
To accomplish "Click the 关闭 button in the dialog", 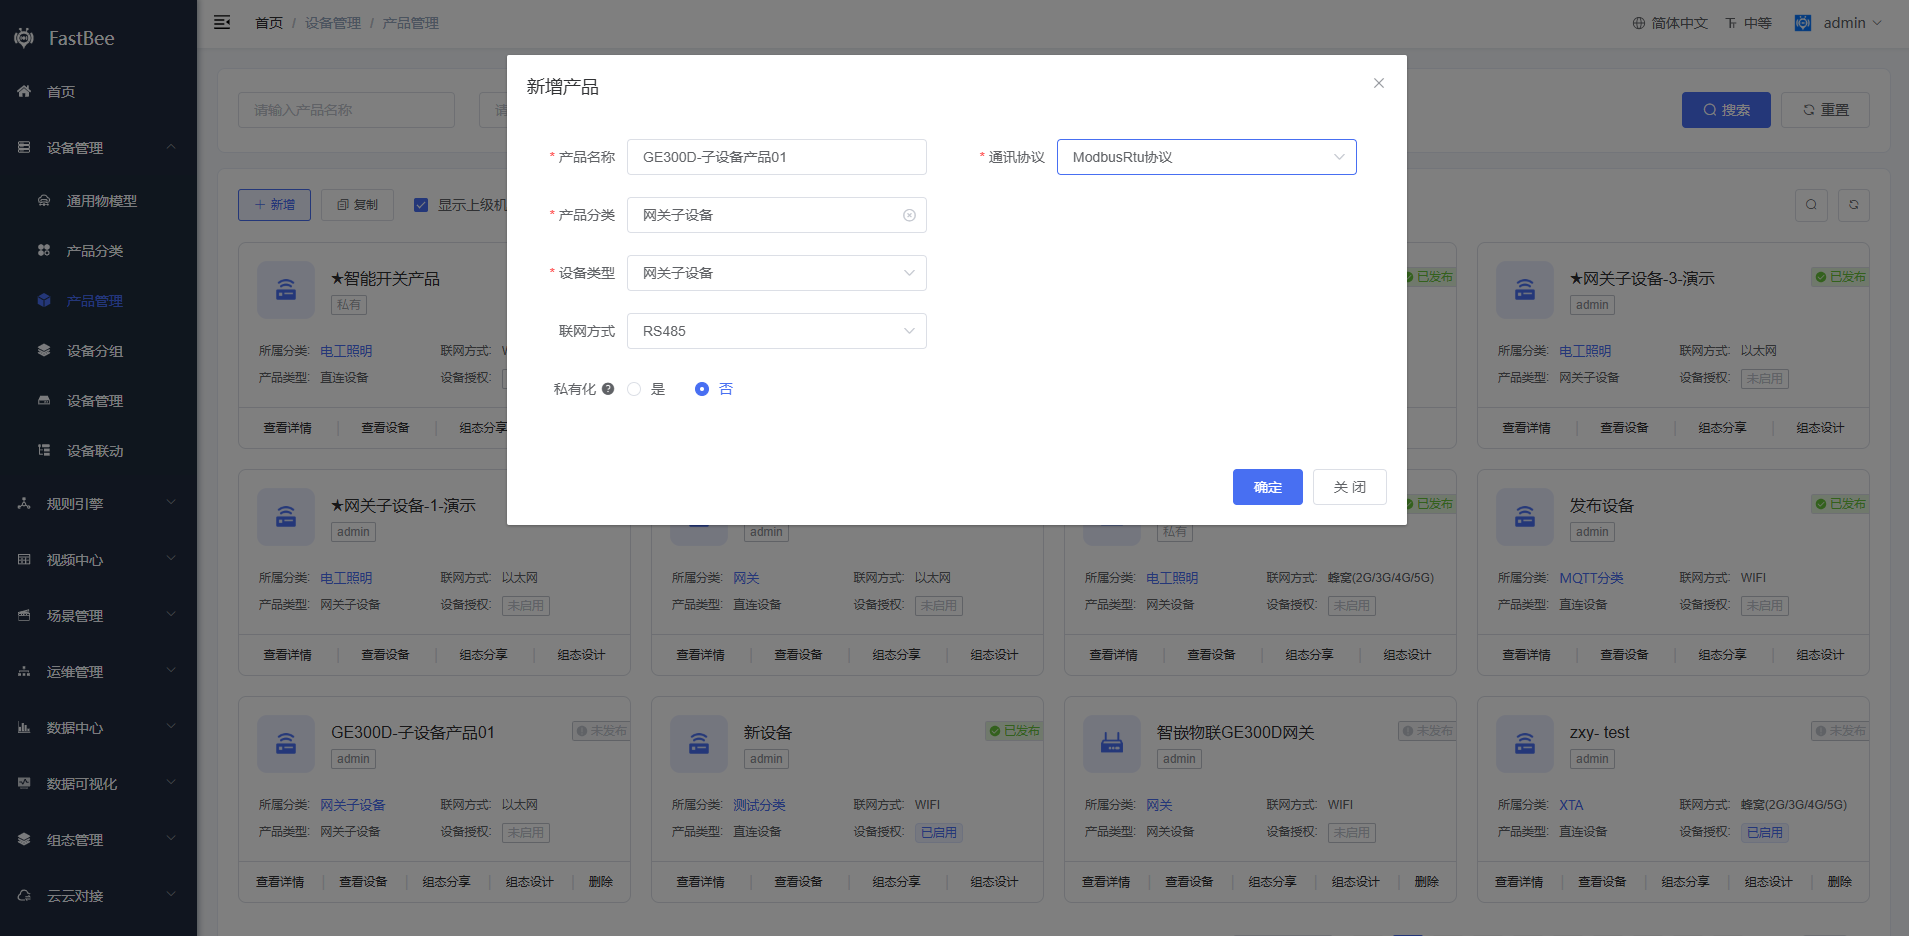I will pos(1349,487).
